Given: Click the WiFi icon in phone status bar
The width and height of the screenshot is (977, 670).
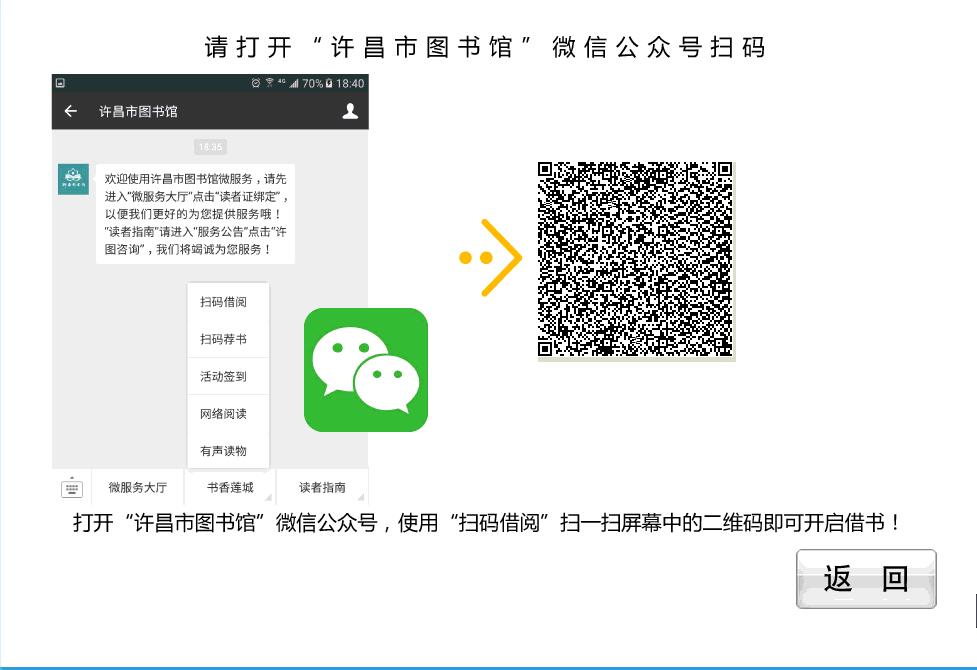Looking at the screenshot, I should 270,83.
